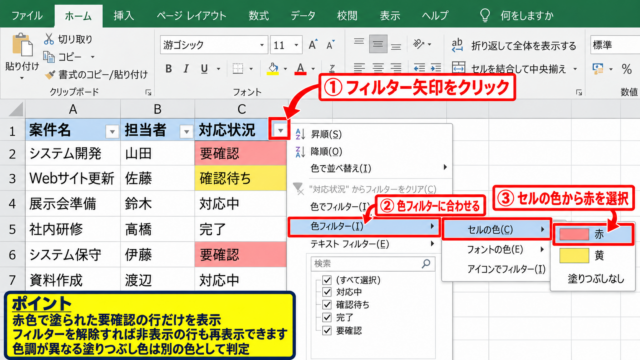Image resolution: width=640 pixels, height=360 pixels.
Task: Open the font name dropdown (游ゴシック)
Action: pos(262,45)
